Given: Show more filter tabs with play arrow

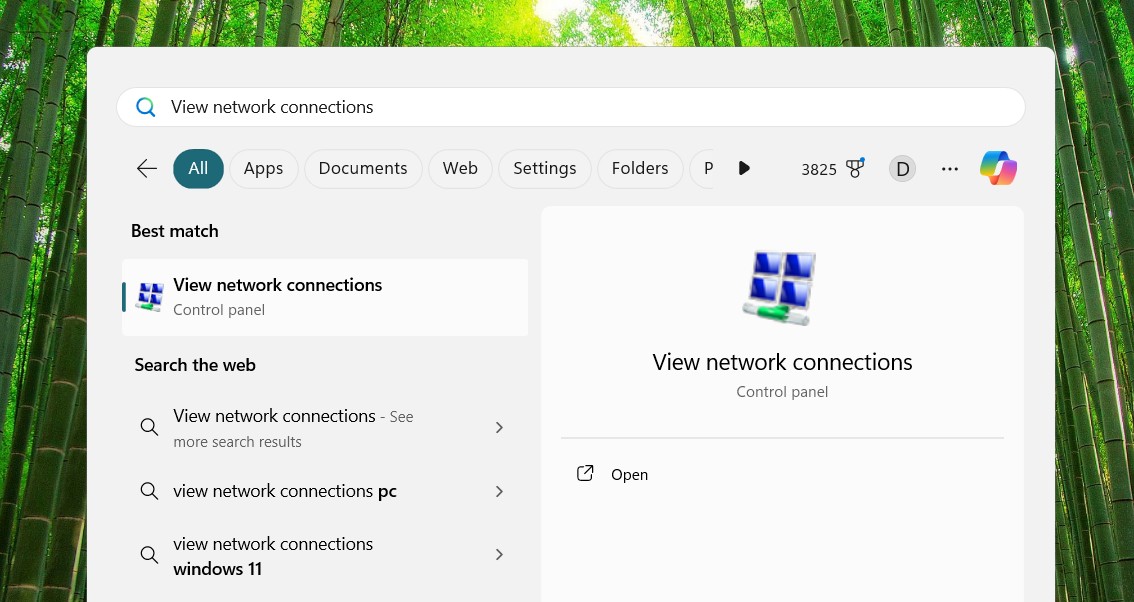Looking at the screenshot, I should pos(743,169).
